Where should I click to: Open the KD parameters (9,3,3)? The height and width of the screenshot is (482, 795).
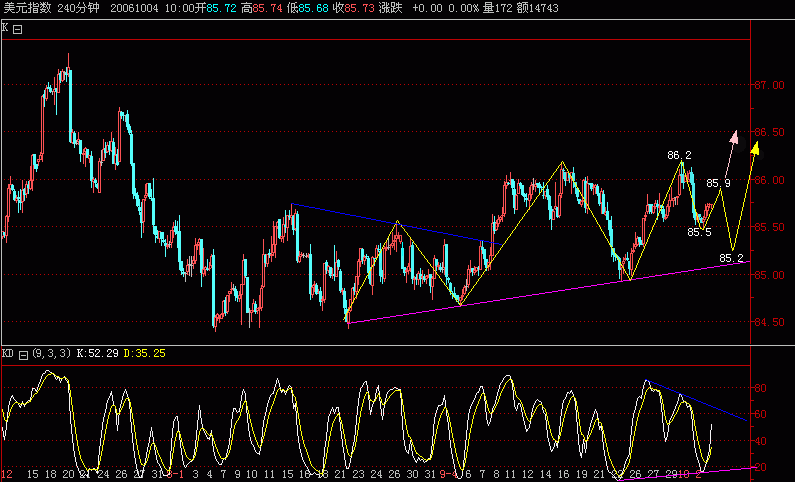(52, 353)
